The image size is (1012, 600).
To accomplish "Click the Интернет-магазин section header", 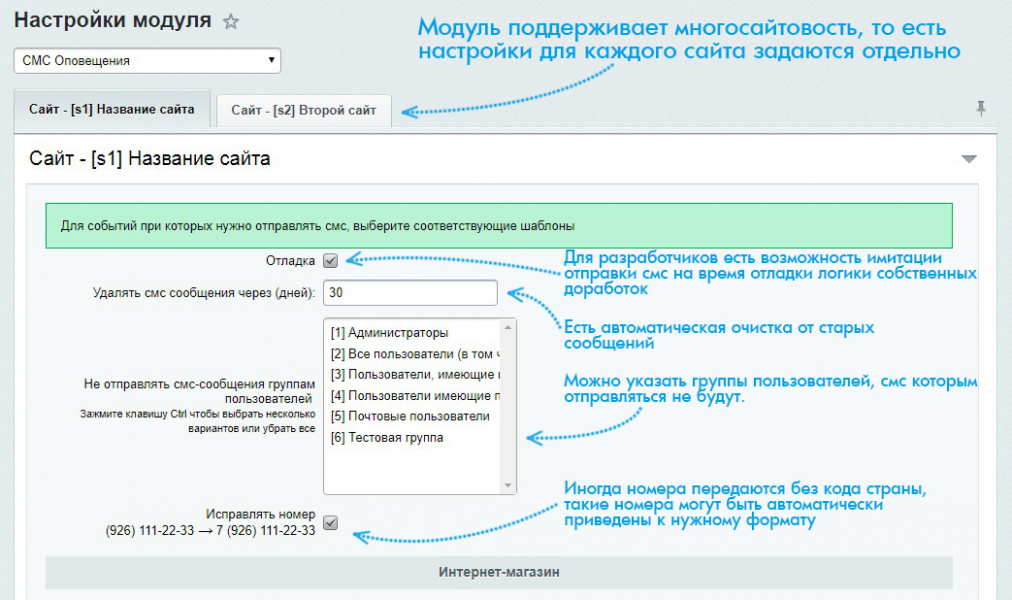I will tap(499, 572).
